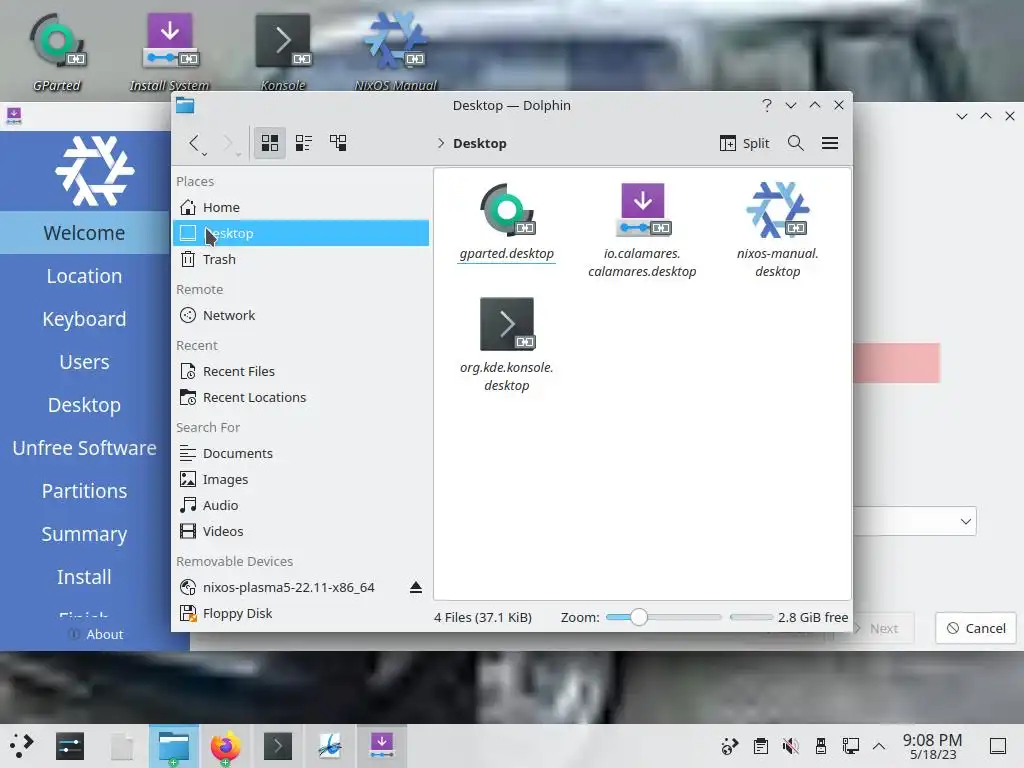Image resolution: width=1024 pixels, height=768 pixels.
Task: Click Dolphin file manager taskbar icon
Action: [174, 746]
